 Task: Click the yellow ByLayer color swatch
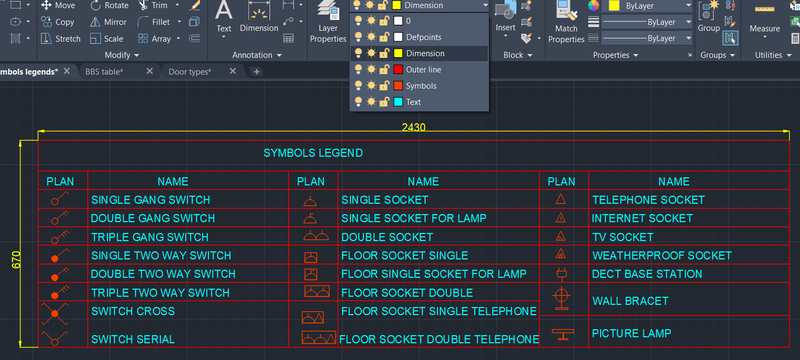[615, 6]
